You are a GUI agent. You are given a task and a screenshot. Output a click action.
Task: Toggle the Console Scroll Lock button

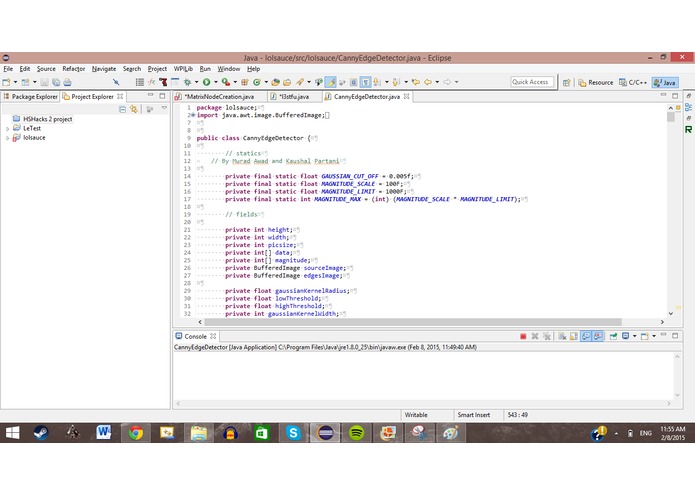point(574,336)
